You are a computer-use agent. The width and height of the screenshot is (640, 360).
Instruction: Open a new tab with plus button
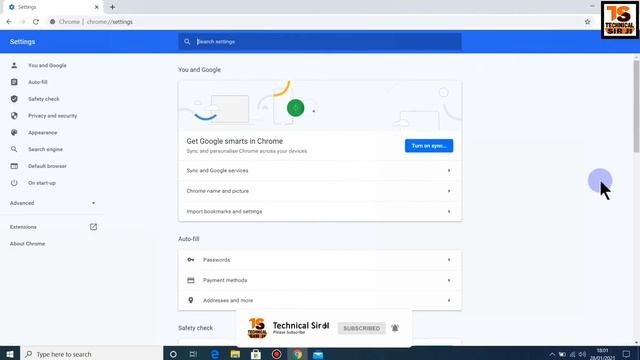point(112,7)
